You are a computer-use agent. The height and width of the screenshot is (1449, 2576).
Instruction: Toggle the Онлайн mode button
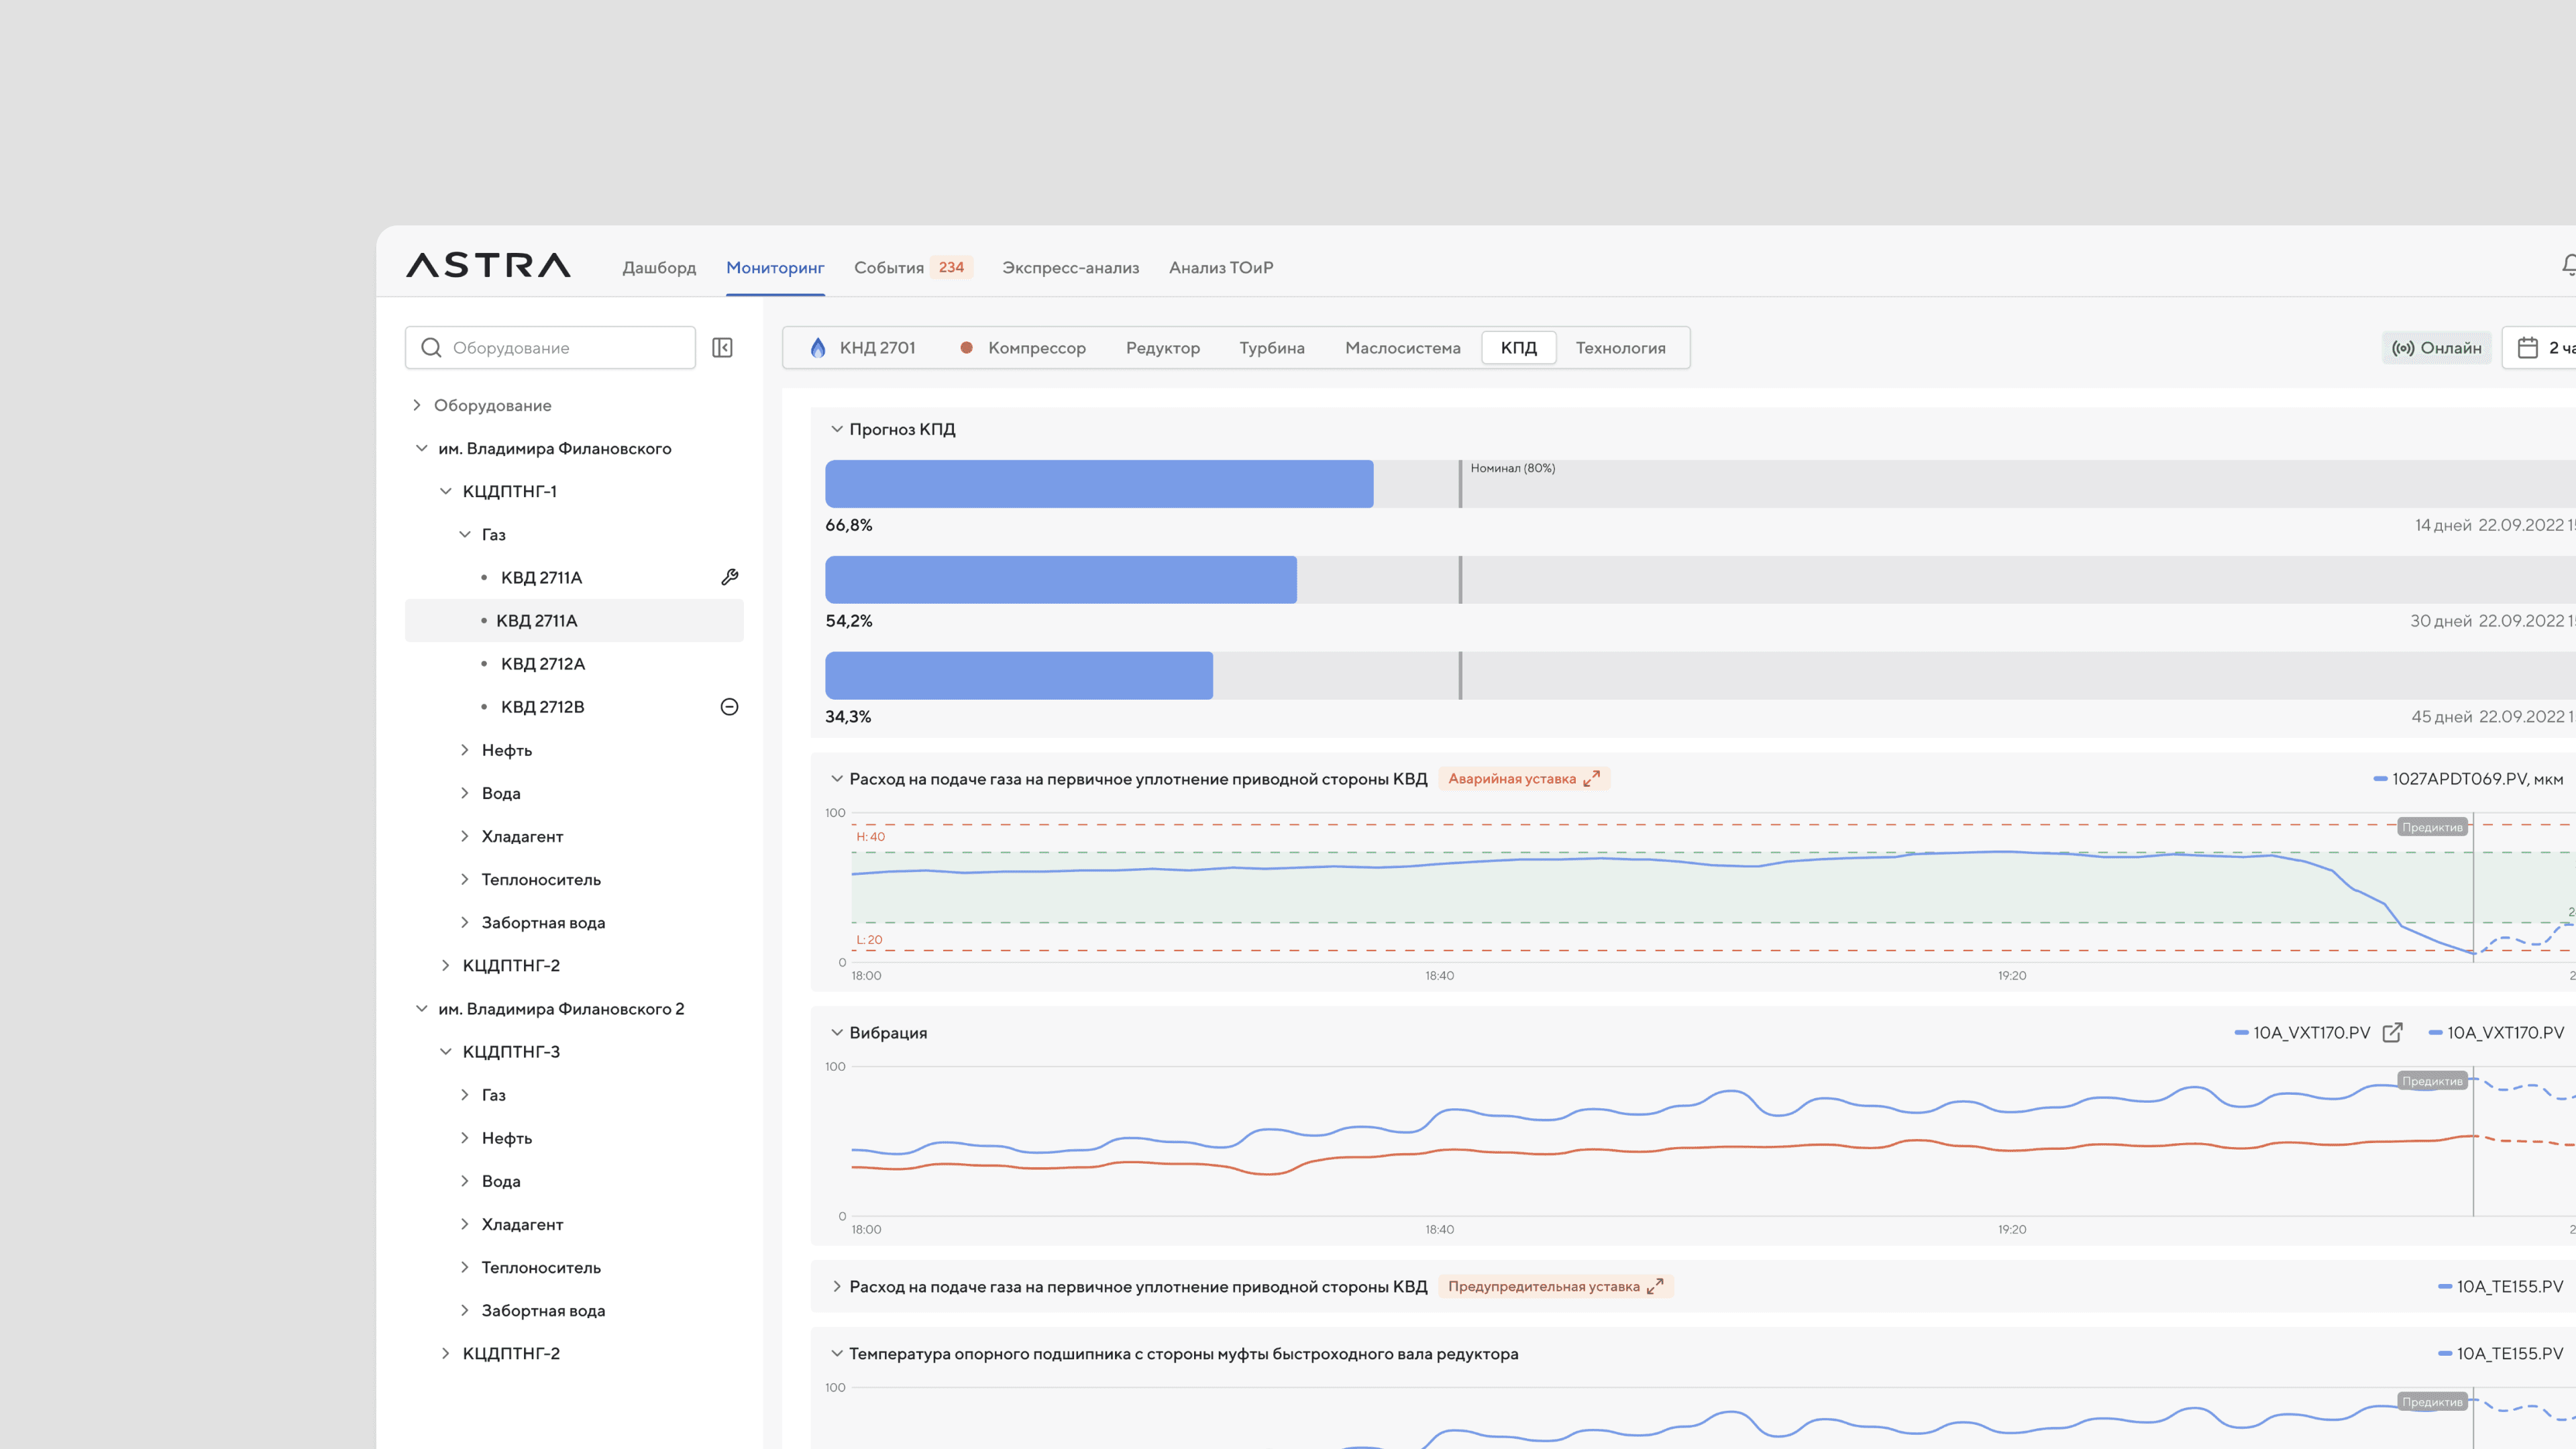2436,347
